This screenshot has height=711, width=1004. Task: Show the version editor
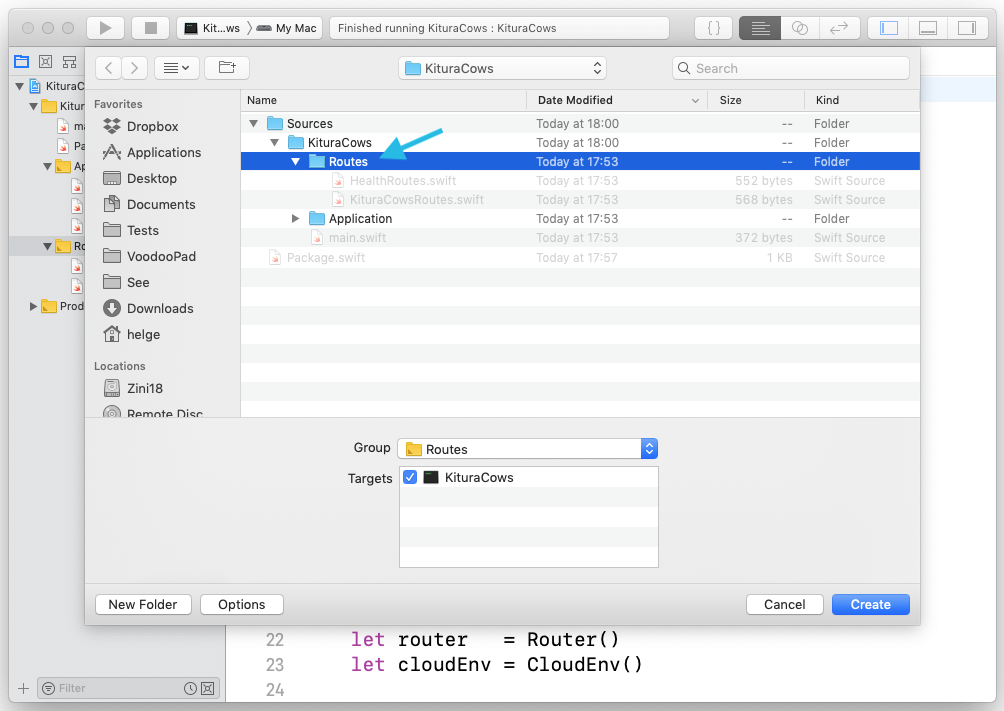[839, 28]
